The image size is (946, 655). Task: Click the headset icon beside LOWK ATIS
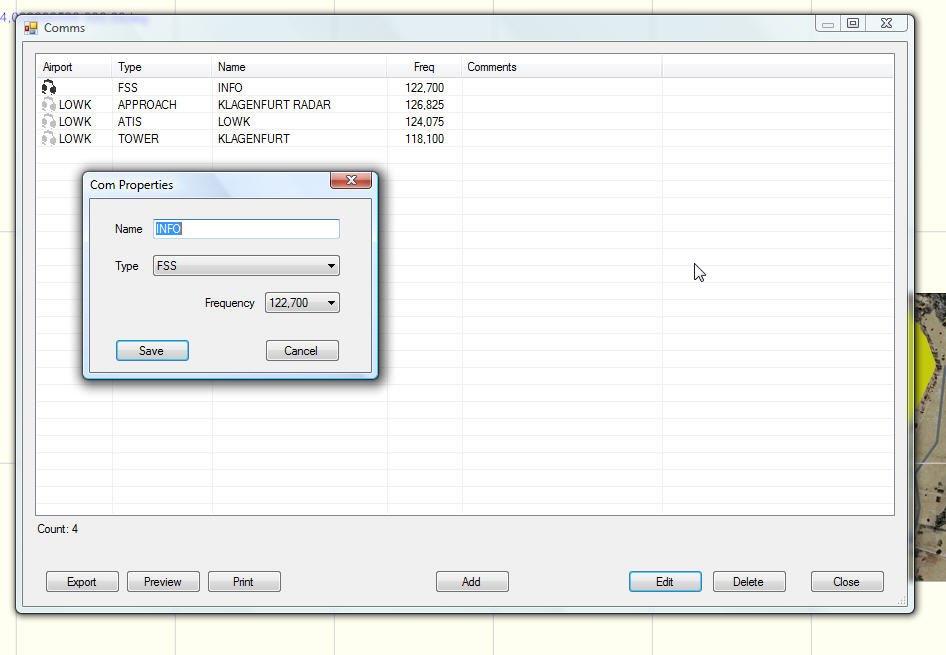48,122
